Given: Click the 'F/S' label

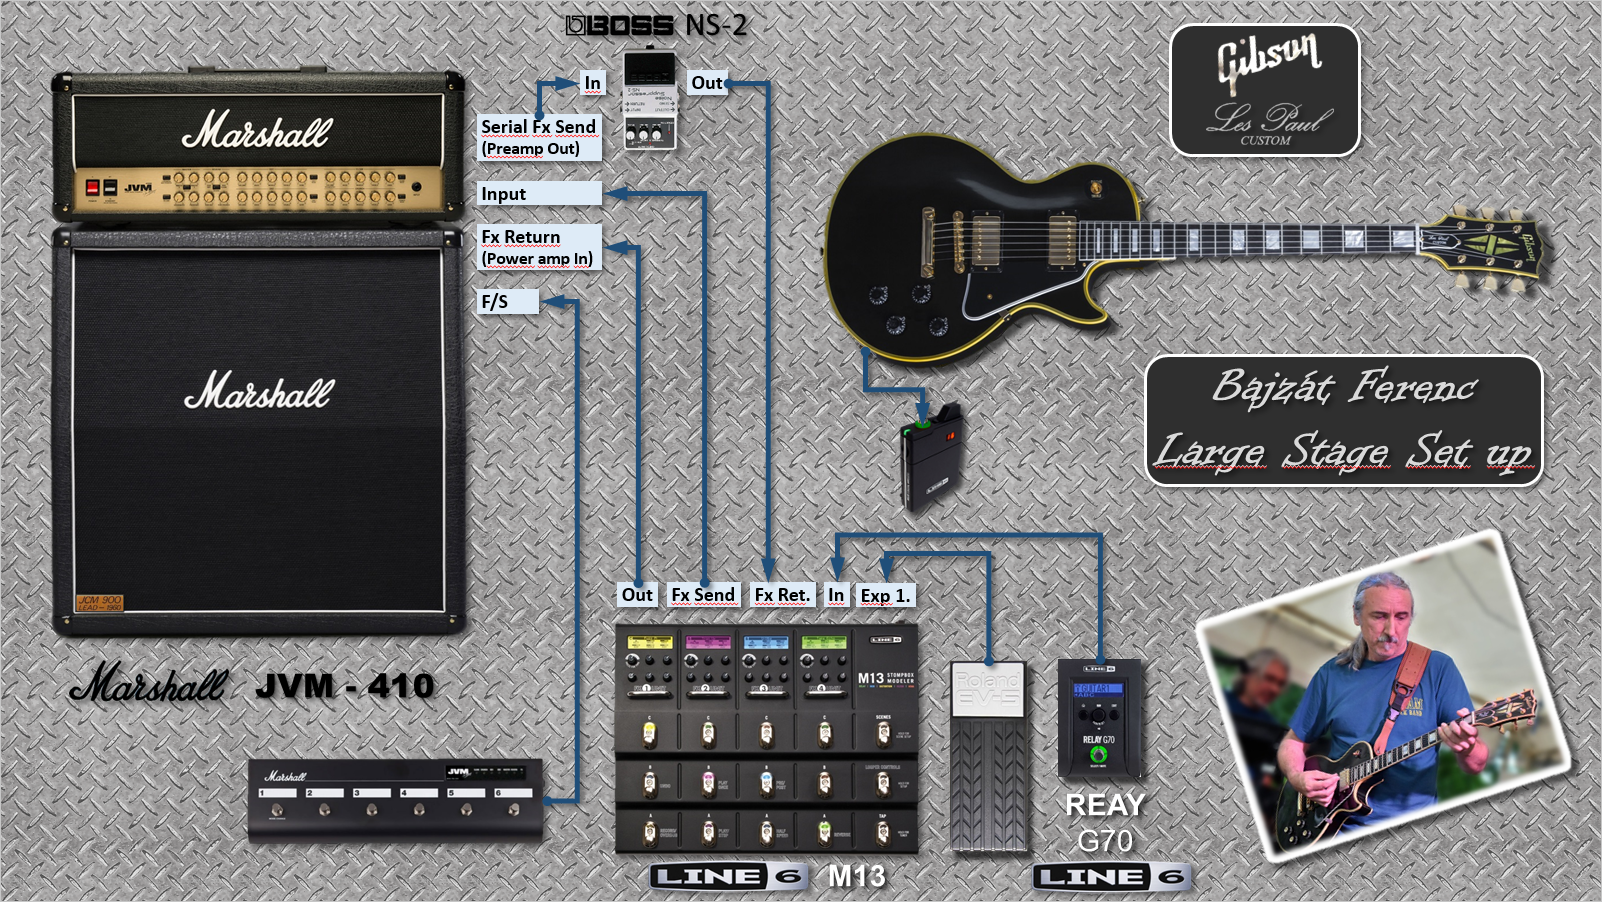Looking at the screenshot, I should (x=508, y=301).
